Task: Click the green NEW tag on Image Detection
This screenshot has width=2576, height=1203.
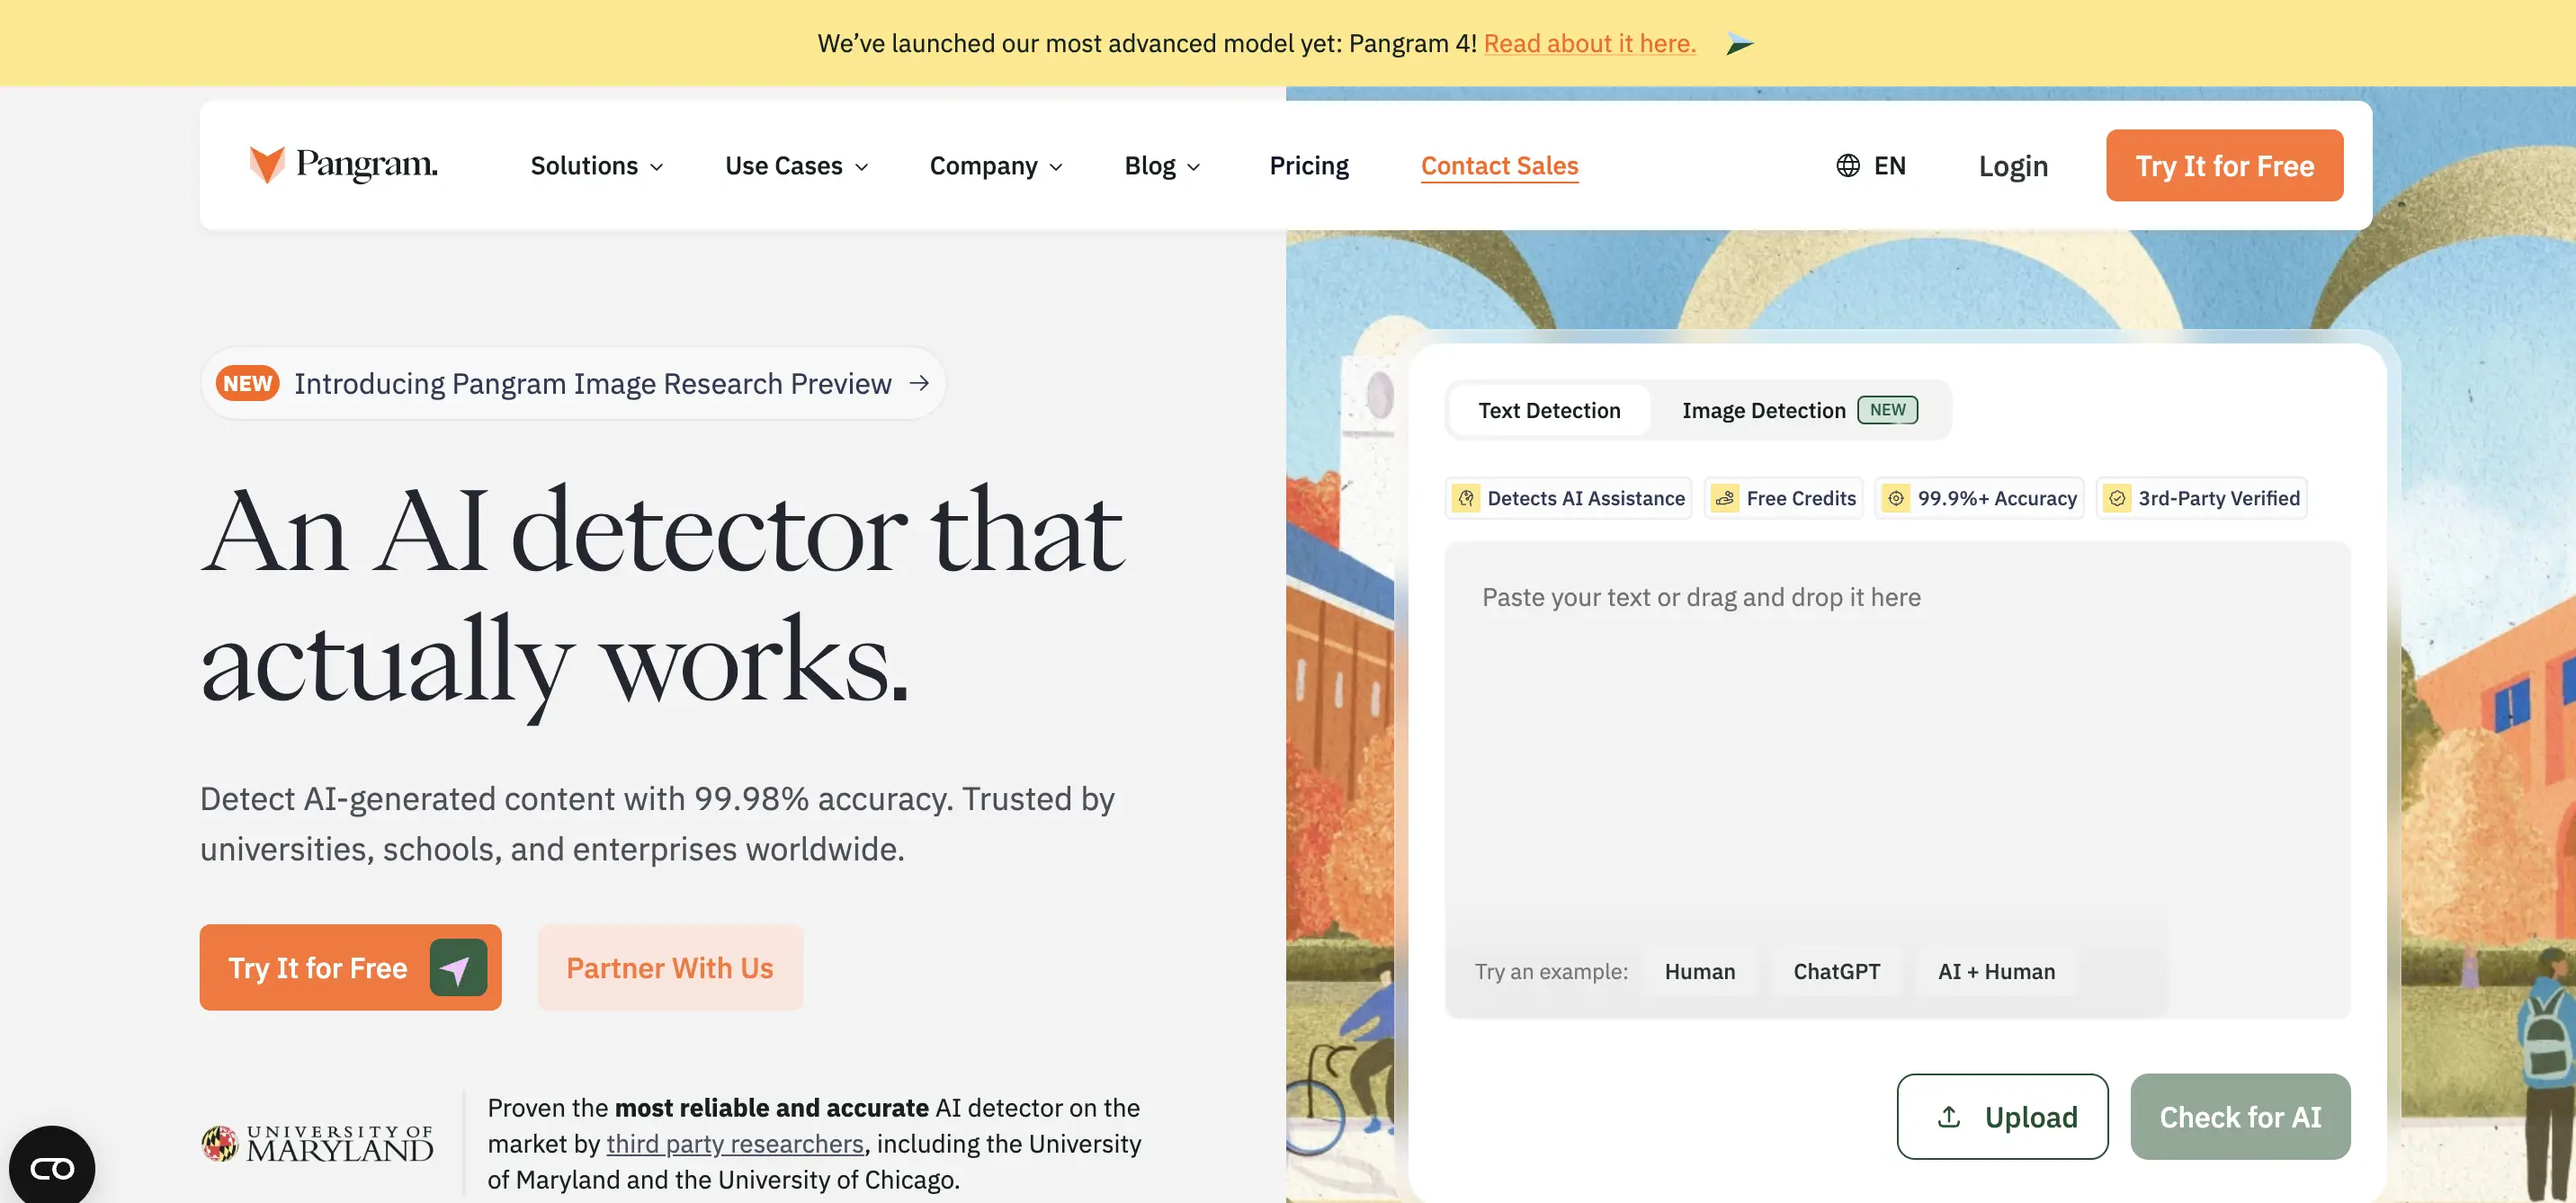Action: tap(1887, 410)
